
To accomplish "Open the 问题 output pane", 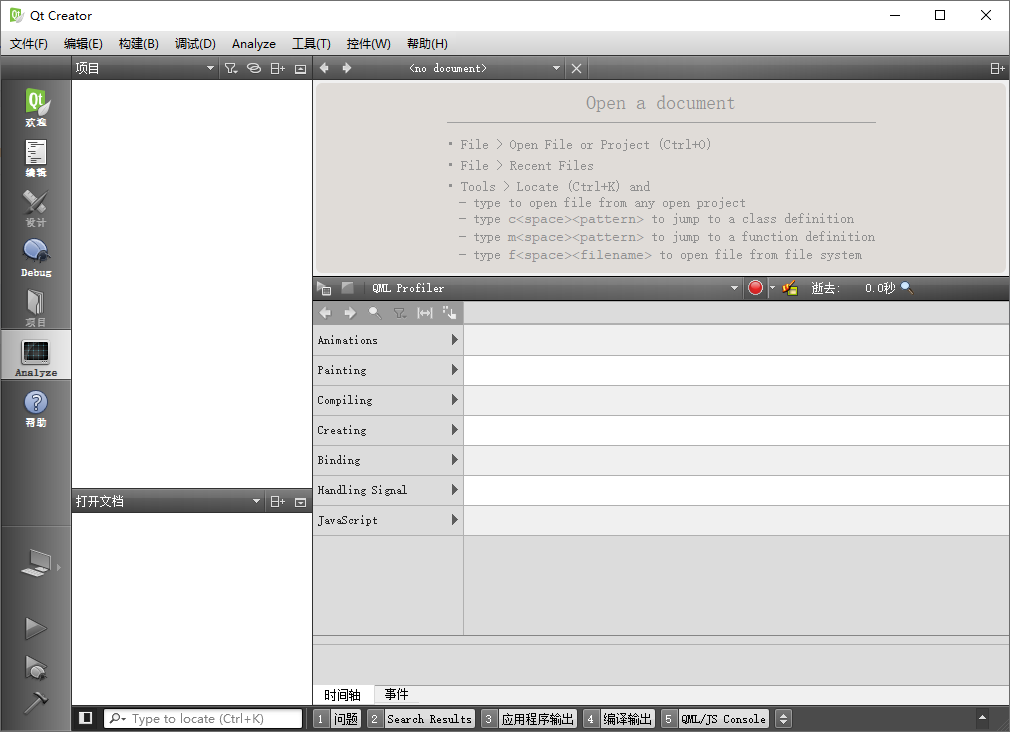I will point(337,718).
